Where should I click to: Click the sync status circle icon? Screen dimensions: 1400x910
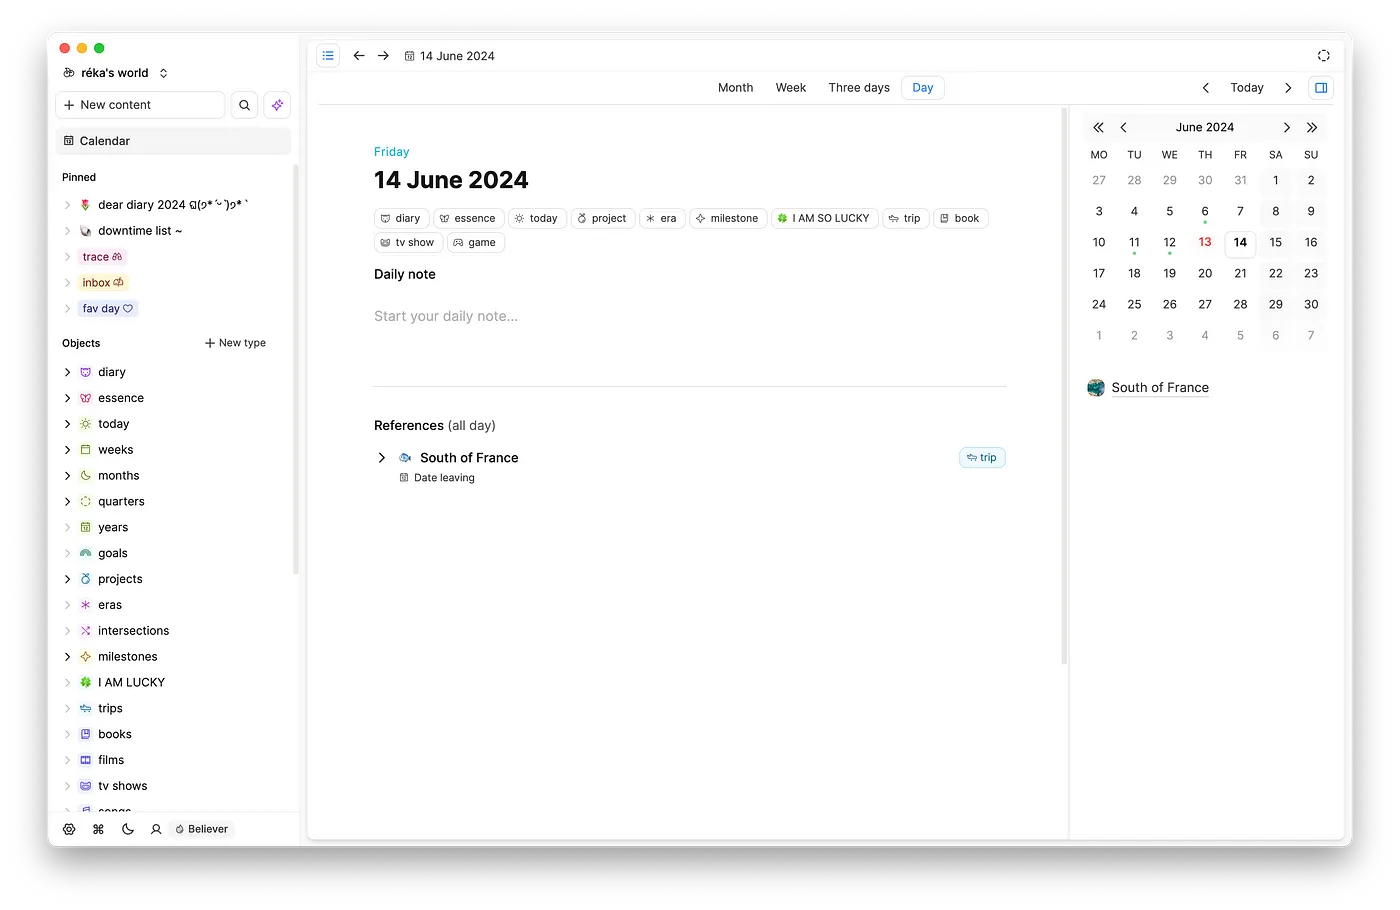click(1323, 56)
